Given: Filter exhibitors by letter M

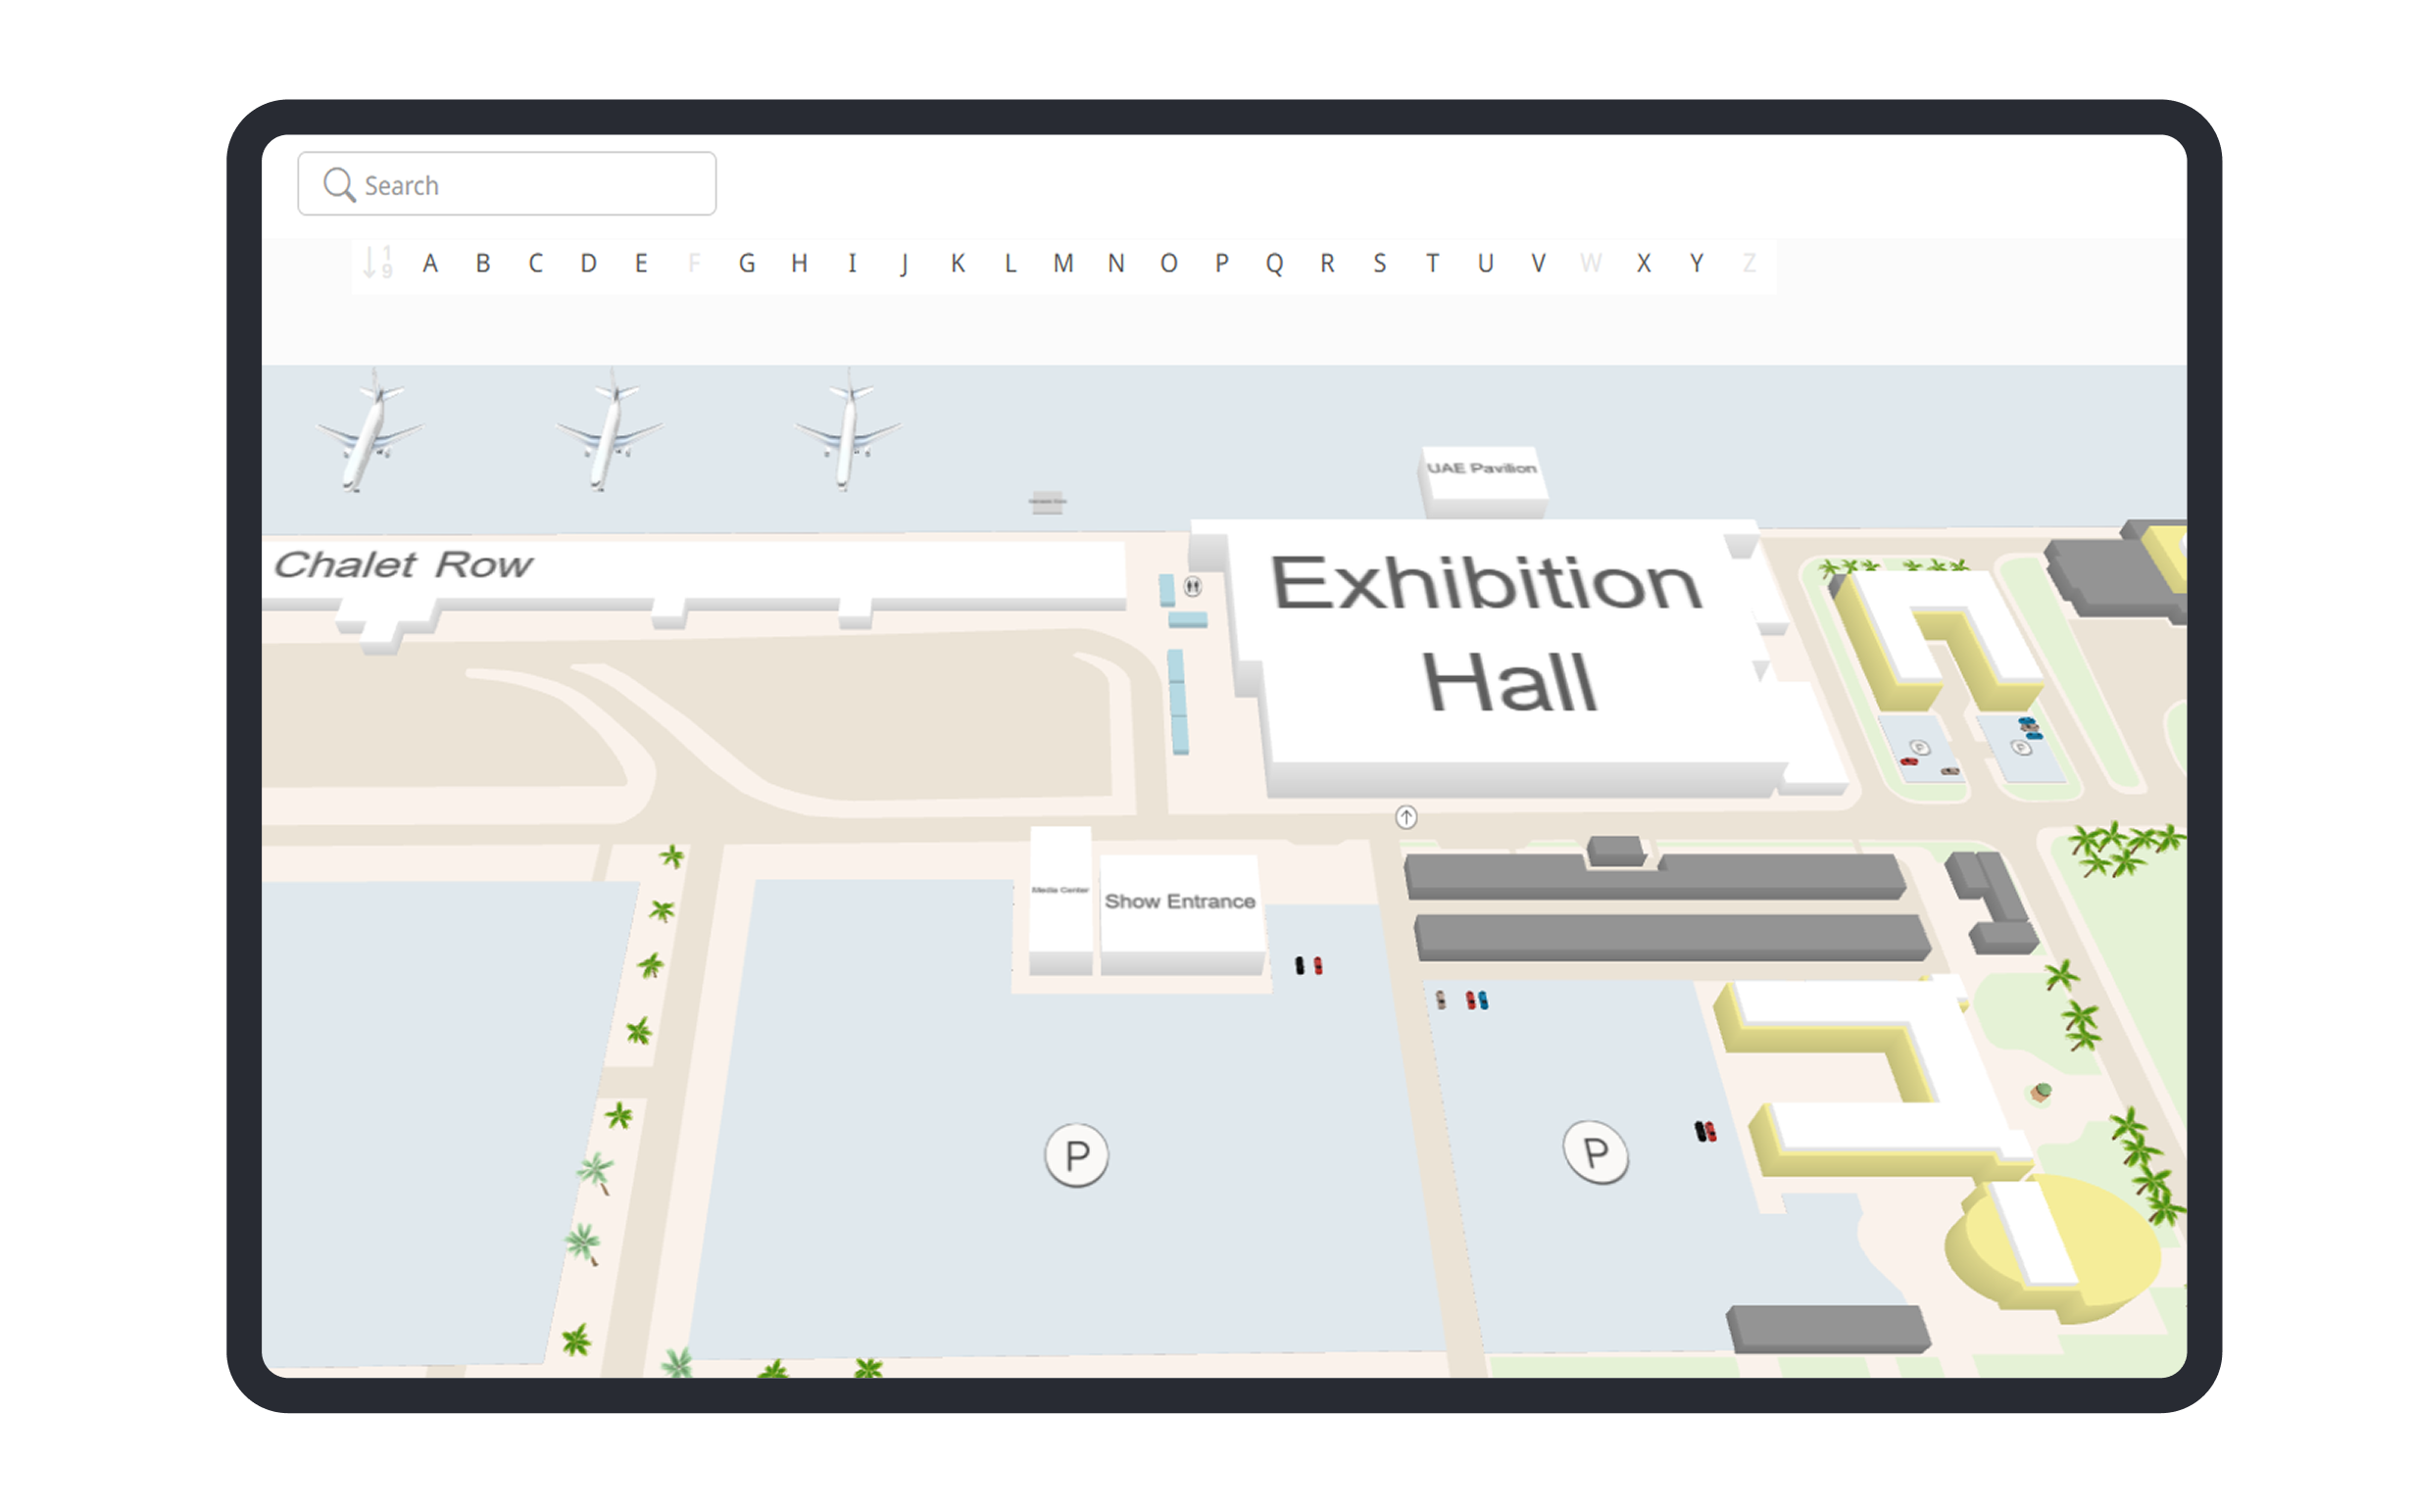Looking at the screenshot, I should tap(1063, 264).
